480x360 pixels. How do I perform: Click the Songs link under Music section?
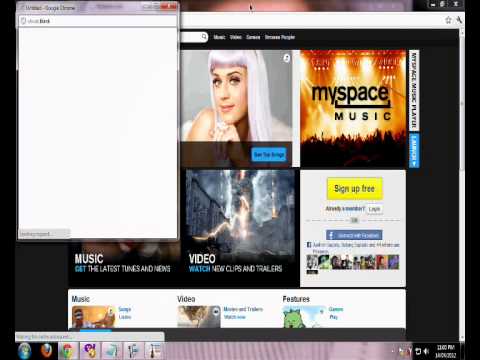[125, 309]
